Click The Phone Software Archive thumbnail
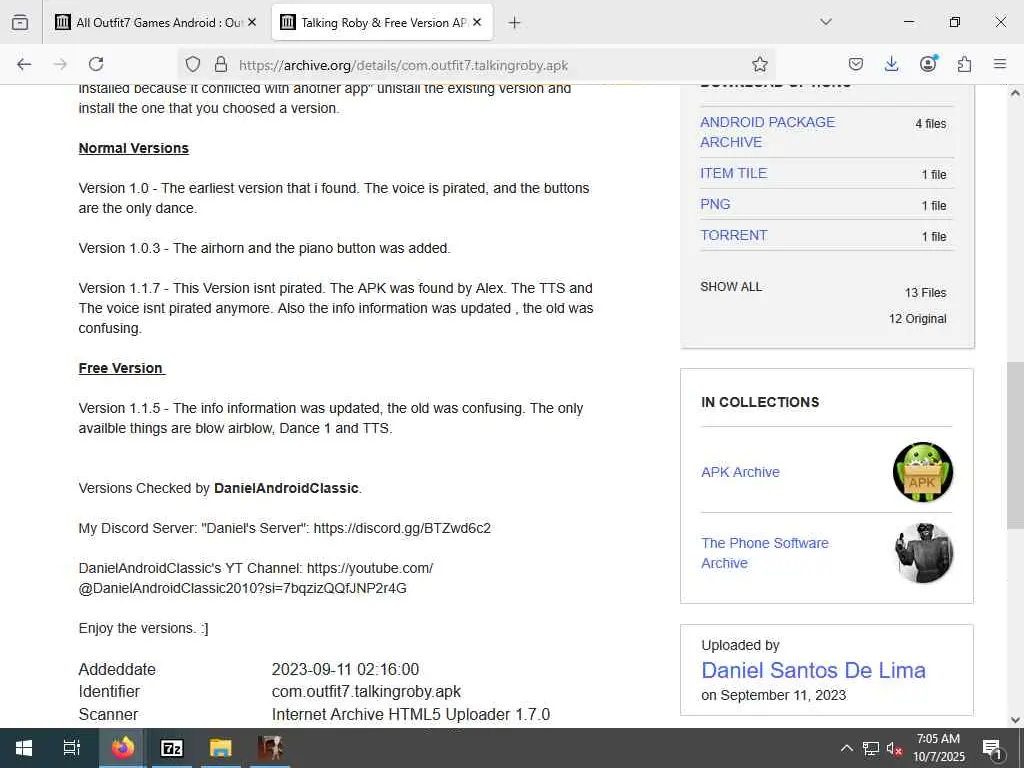Viewport: 1024px width, 768px height. (x=923, y=553)
